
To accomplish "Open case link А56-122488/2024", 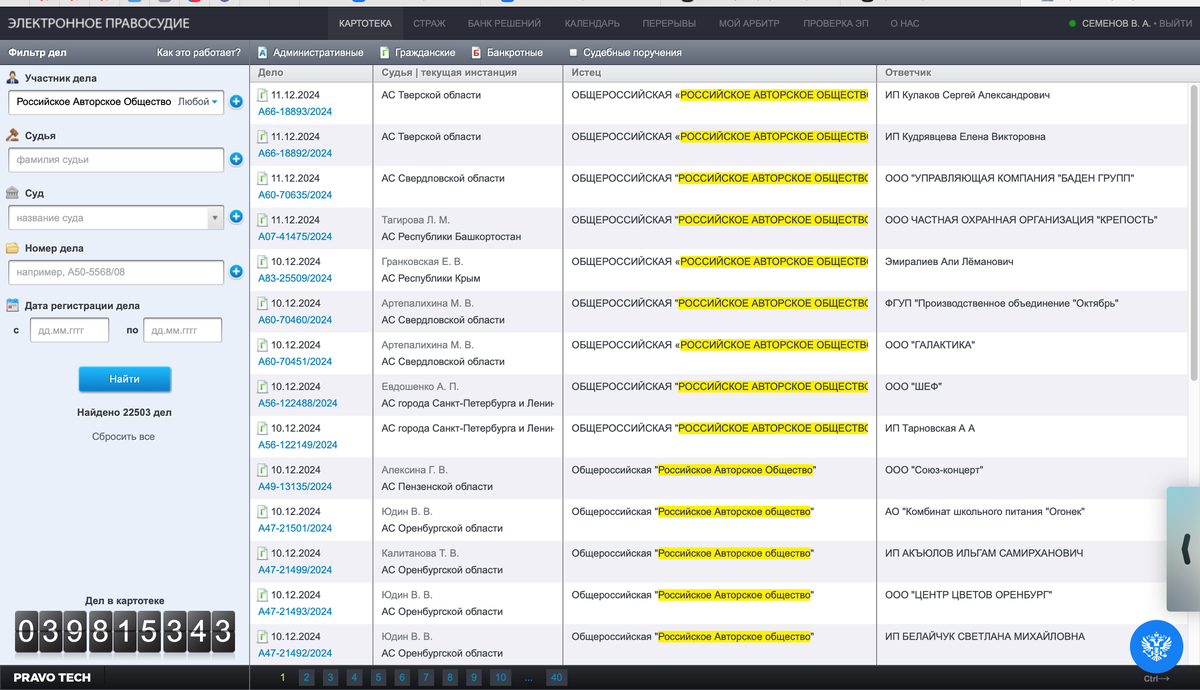I will pyautogui.click(x=298, y=403).
